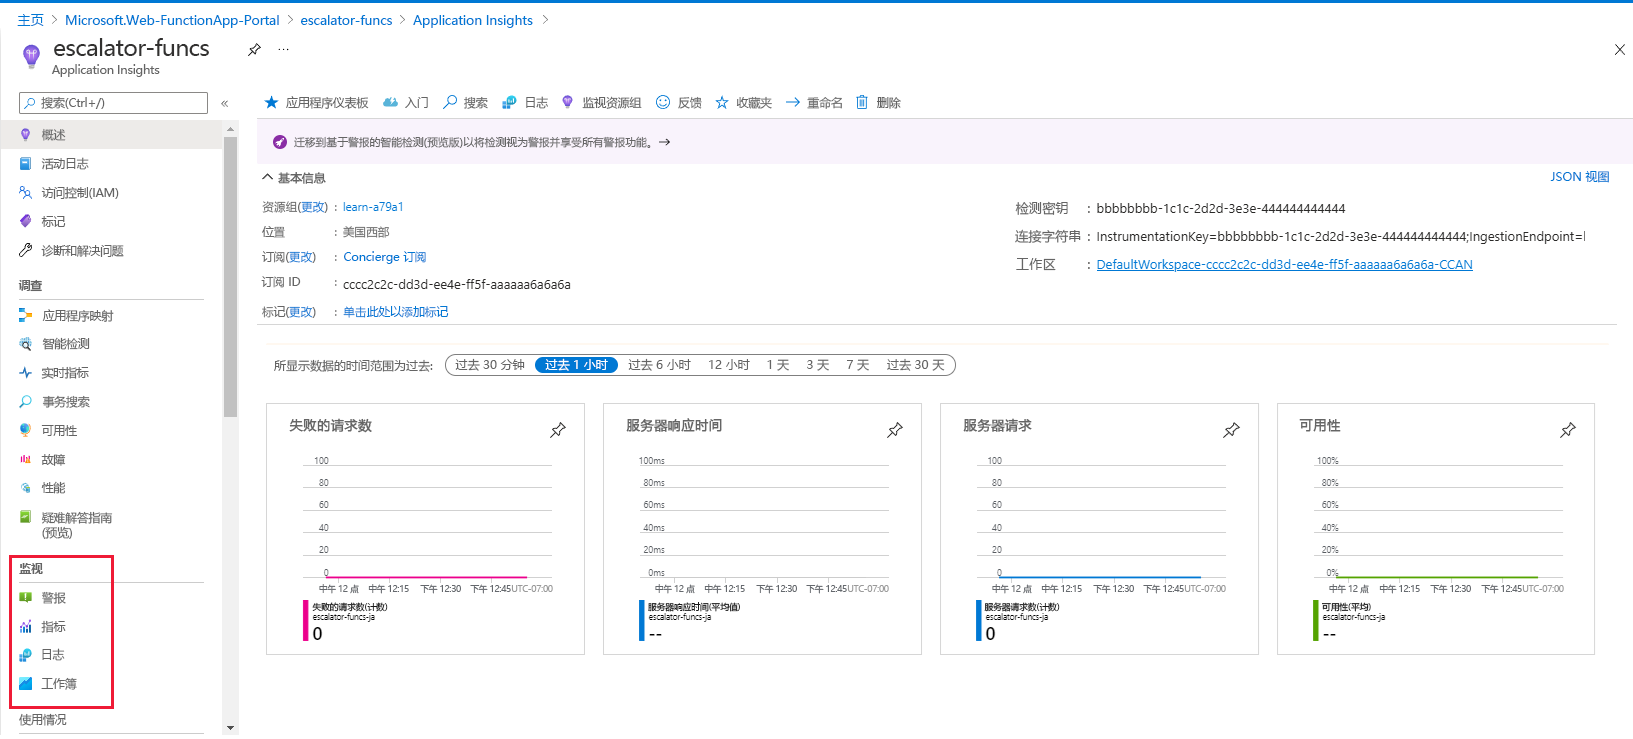The width and height of the screenshot is (1633, 739).
Task: Open the DefaultWorkspace workspace link
Action: tap(1284, 265)
